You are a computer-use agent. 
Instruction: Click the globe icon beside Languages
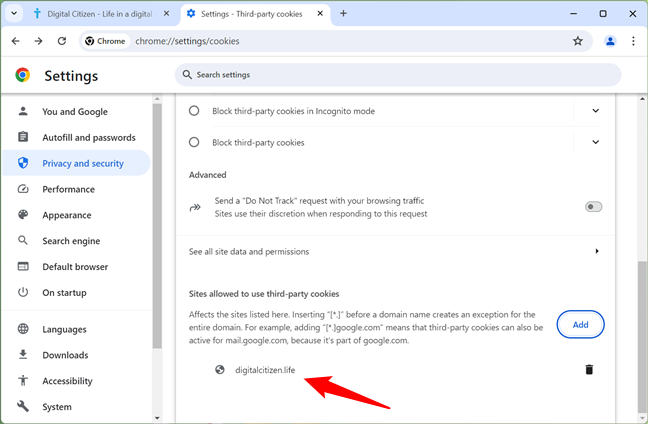[x=23, y=329]
